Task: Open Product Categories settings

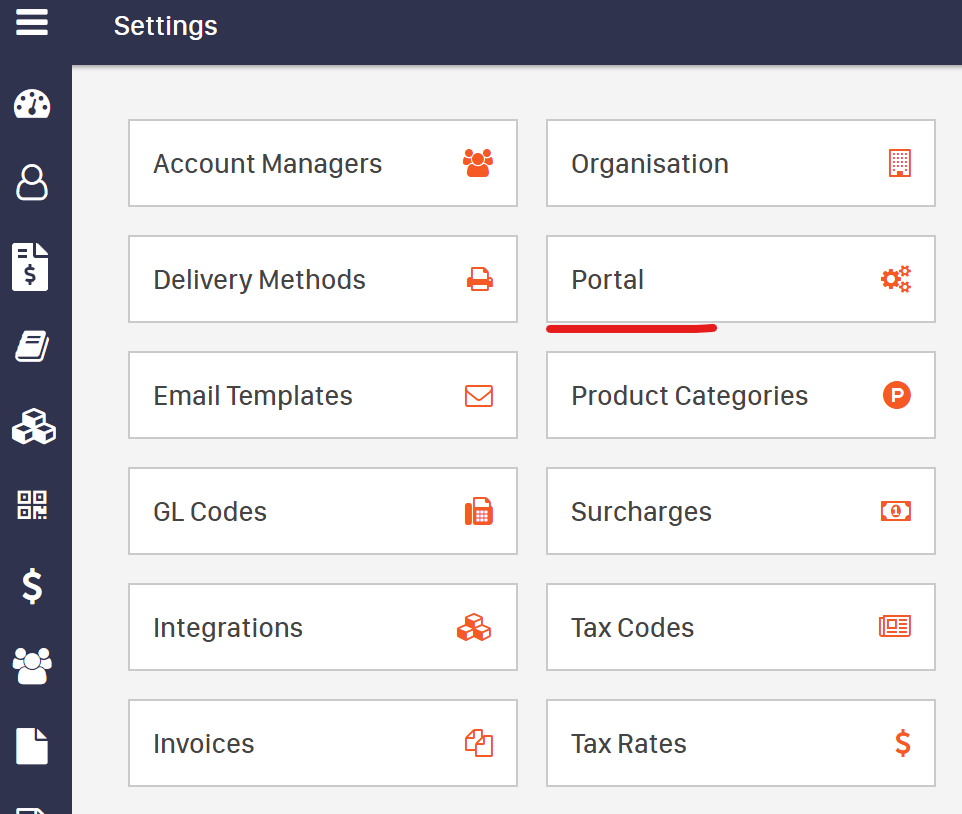Action: click(740, 395)
